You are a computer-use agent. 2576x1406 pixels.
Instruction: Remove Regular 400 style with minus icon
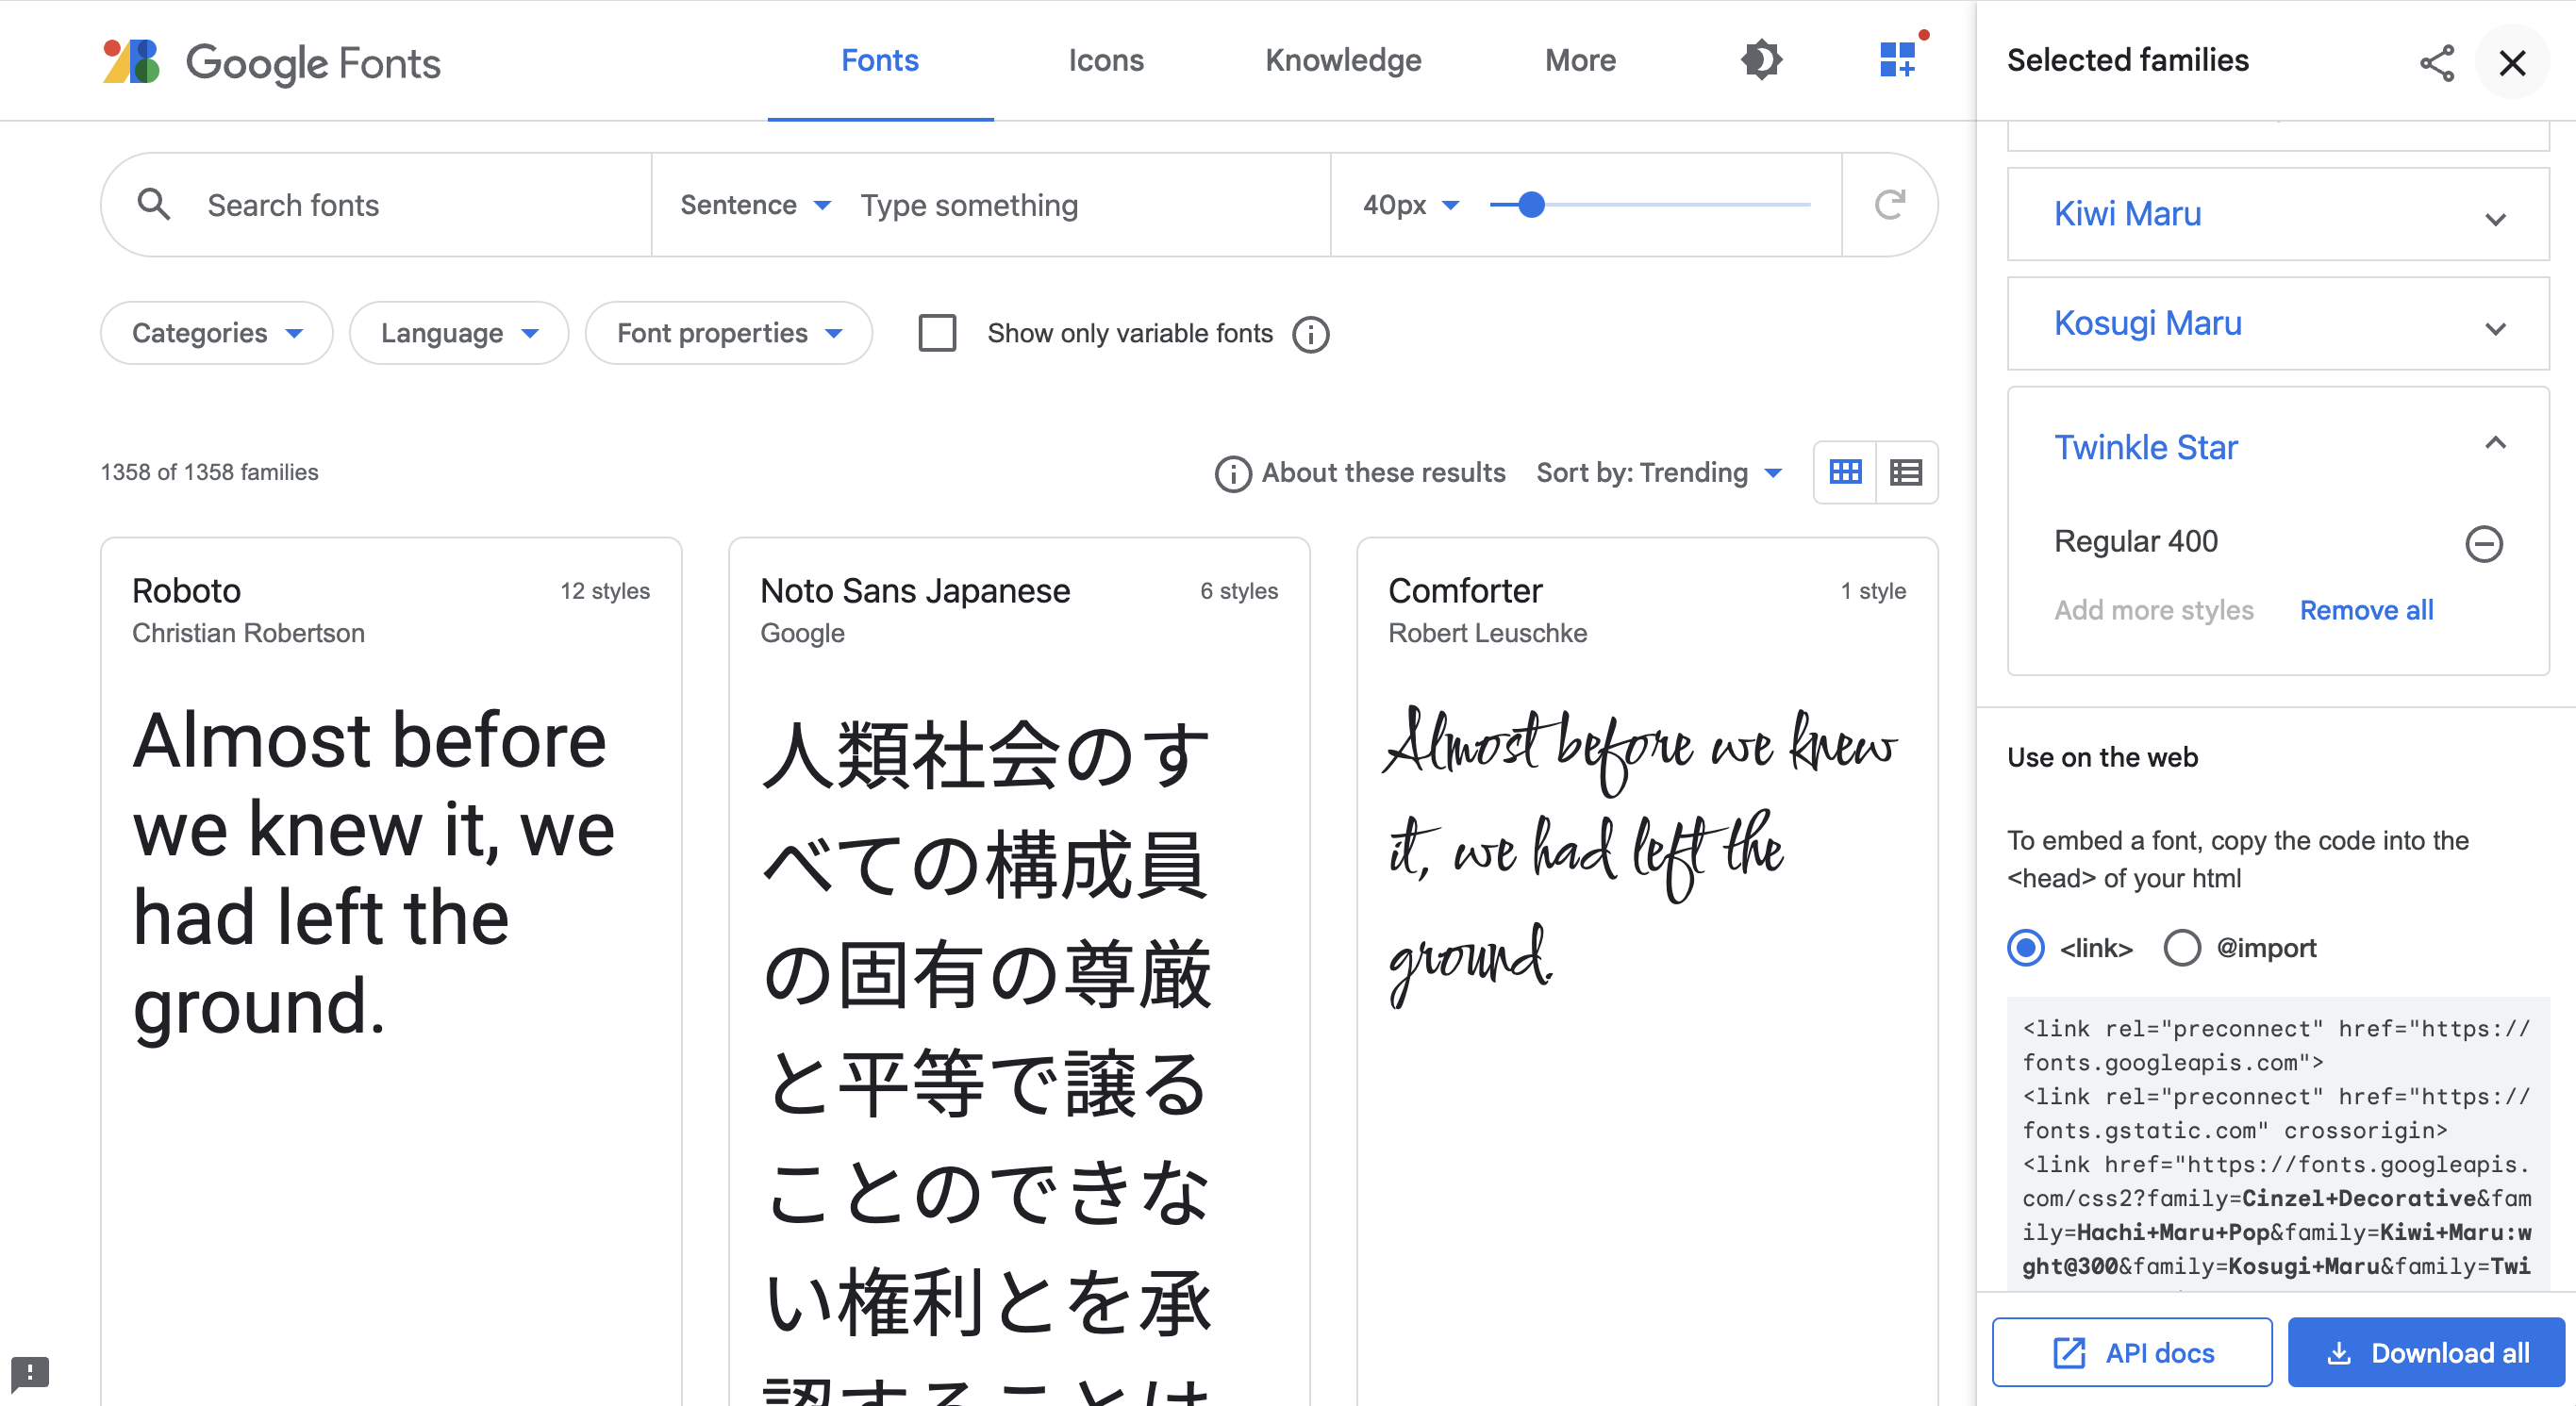(x=2483, y=543)
